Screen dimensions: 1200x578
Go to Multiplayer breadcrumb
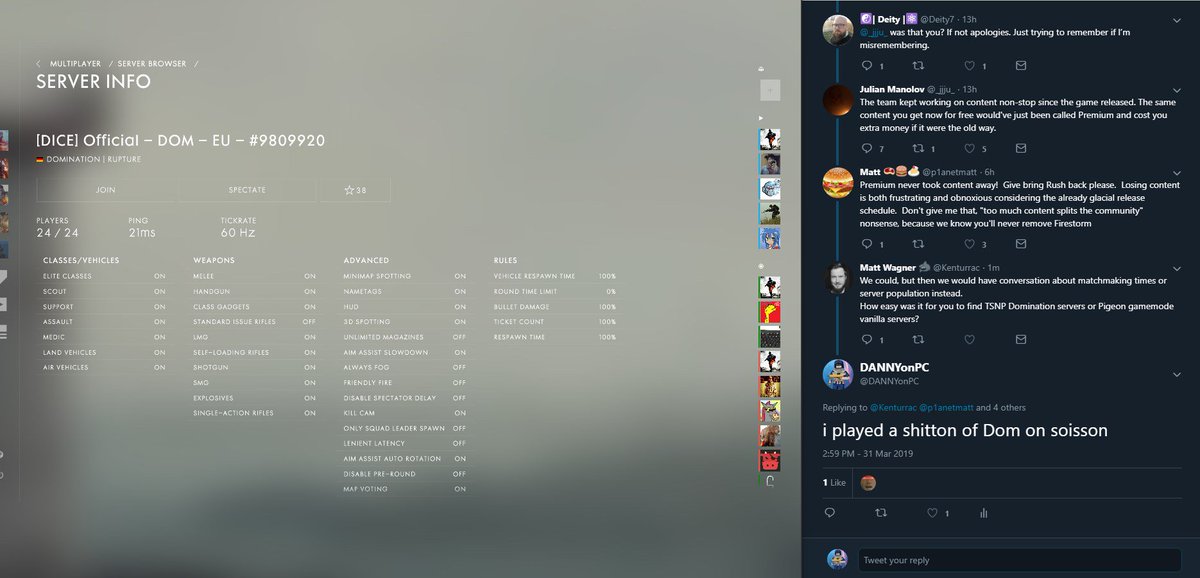point(76,64)
